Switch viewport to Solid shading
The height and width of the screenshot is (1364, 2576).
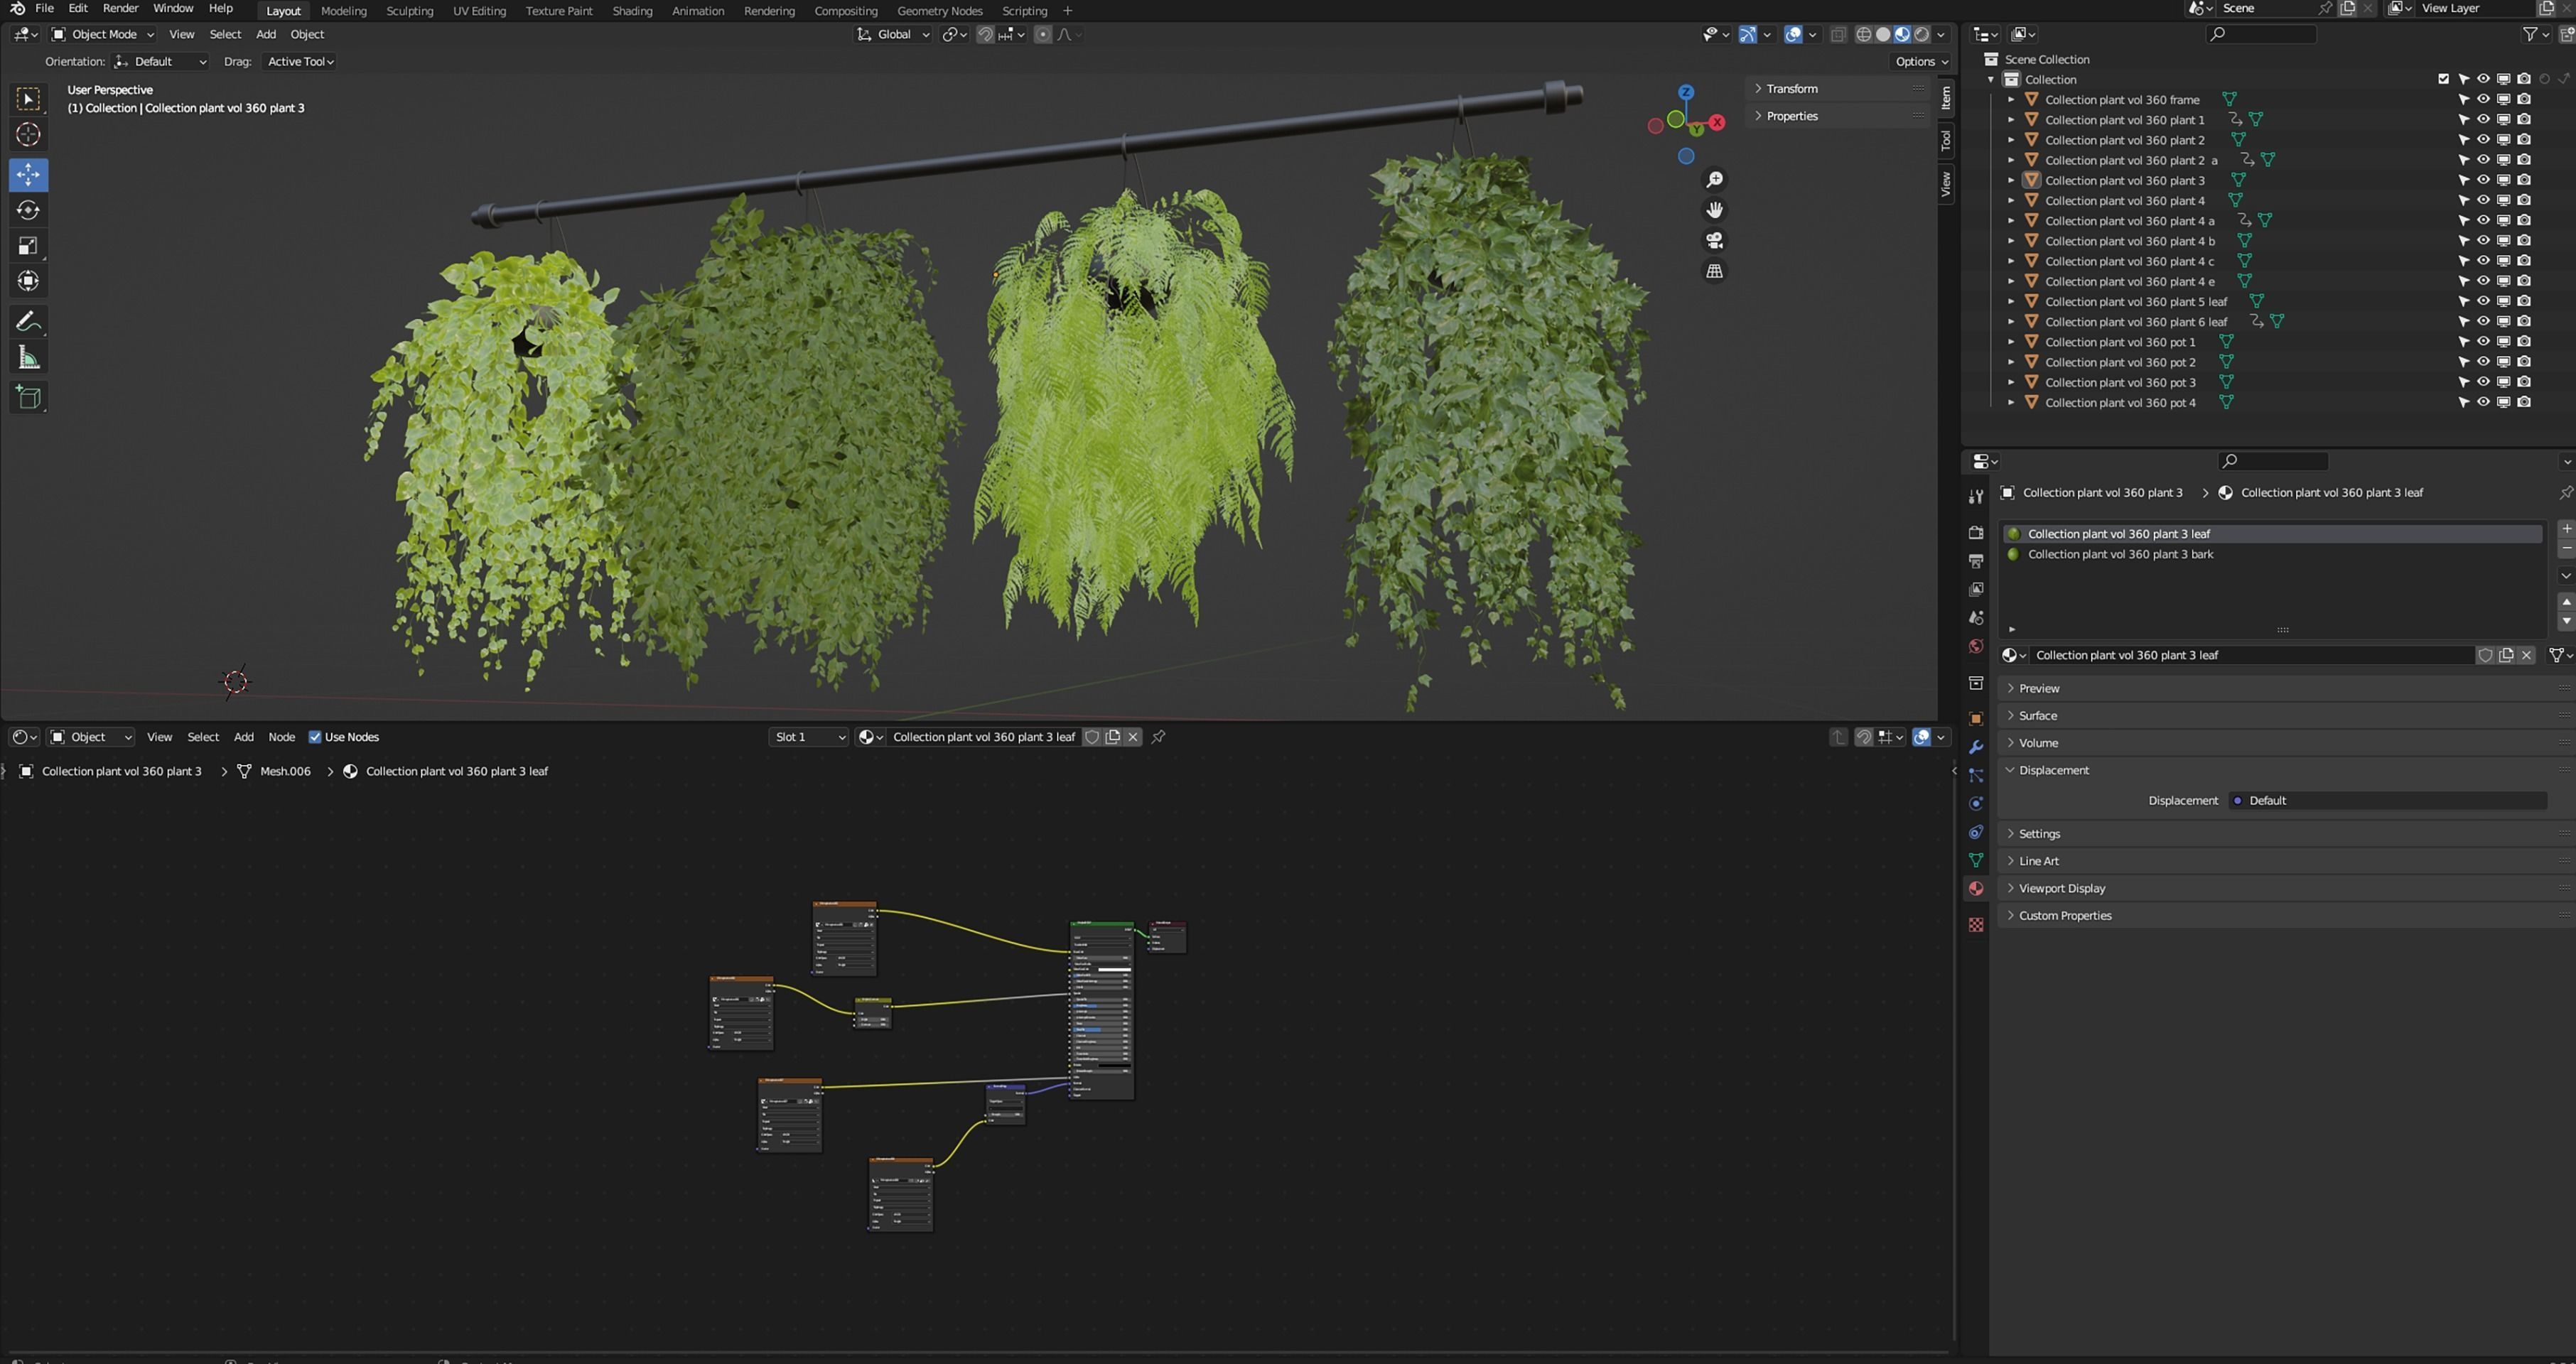point(1883,34)
